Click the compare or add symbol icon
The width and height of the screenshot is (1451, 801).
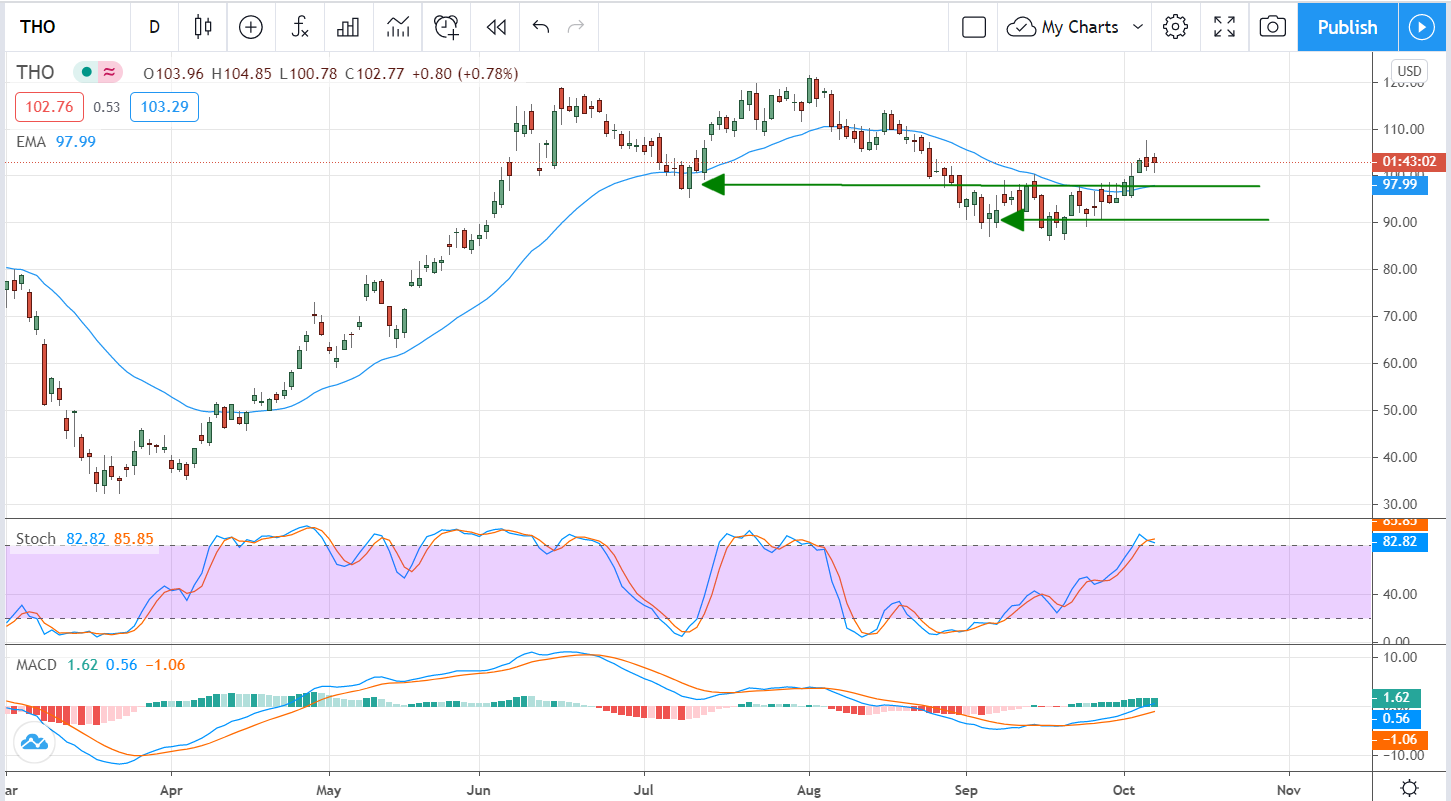[251, 27]
